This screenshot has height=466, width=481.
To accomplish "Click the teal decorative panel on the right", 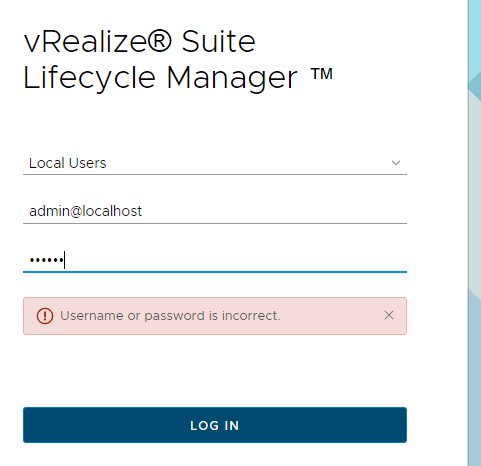I will 474,233.
